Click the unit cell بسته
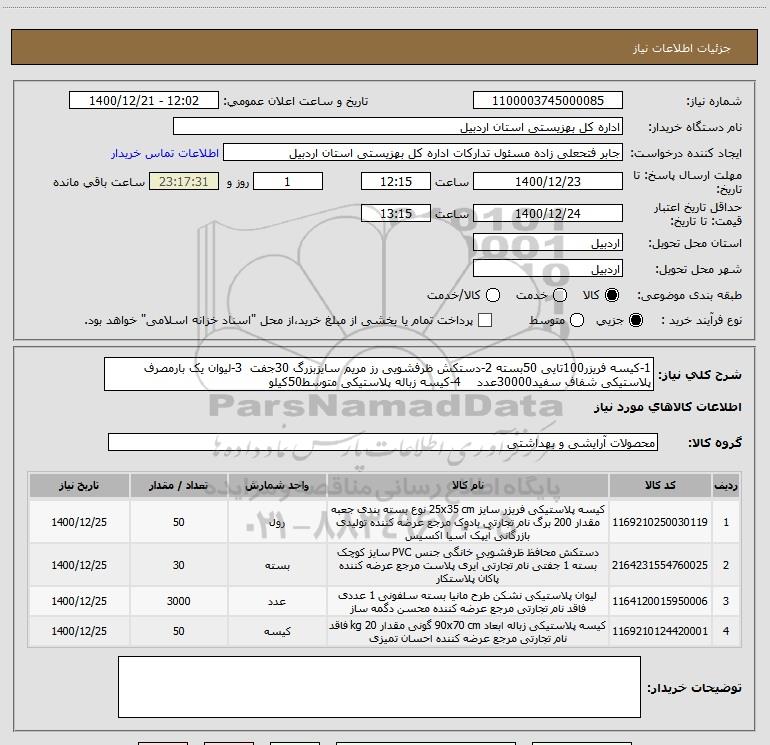Screen dimensions: 770x745 (277, 565)
